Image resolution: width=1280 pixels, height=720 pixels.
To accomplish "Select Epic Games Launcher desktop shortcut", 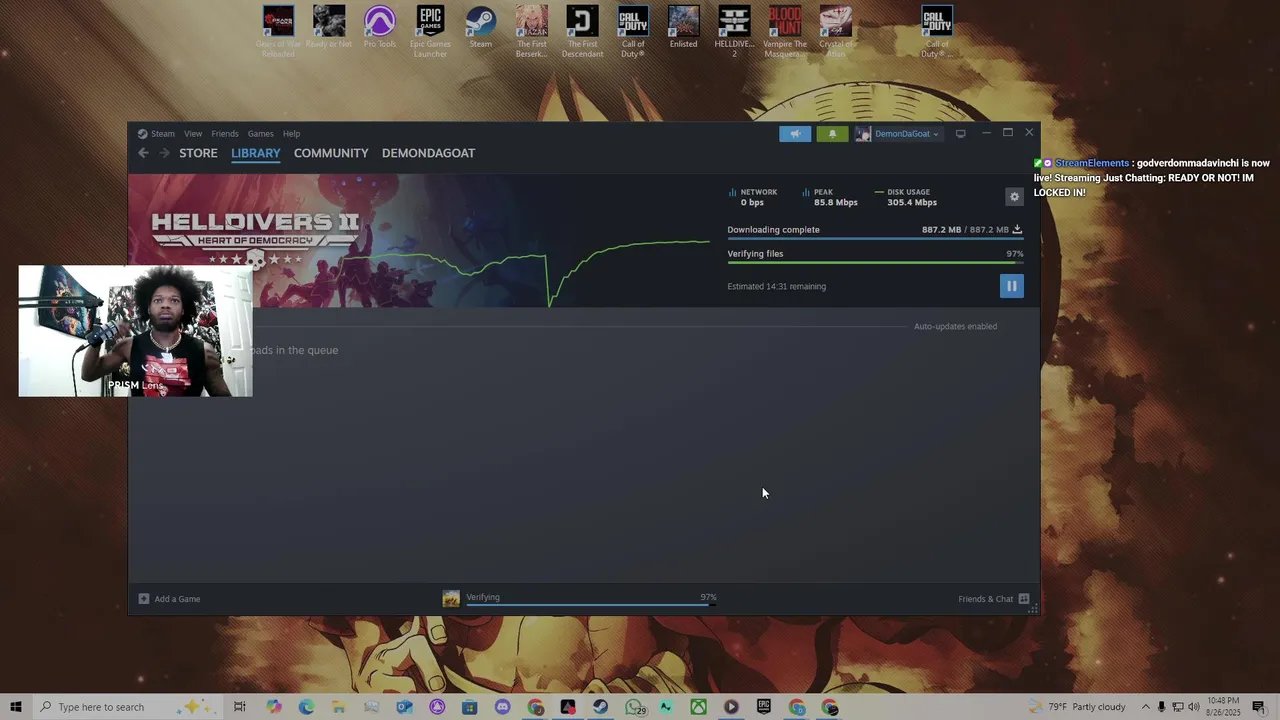I will 430,32.
